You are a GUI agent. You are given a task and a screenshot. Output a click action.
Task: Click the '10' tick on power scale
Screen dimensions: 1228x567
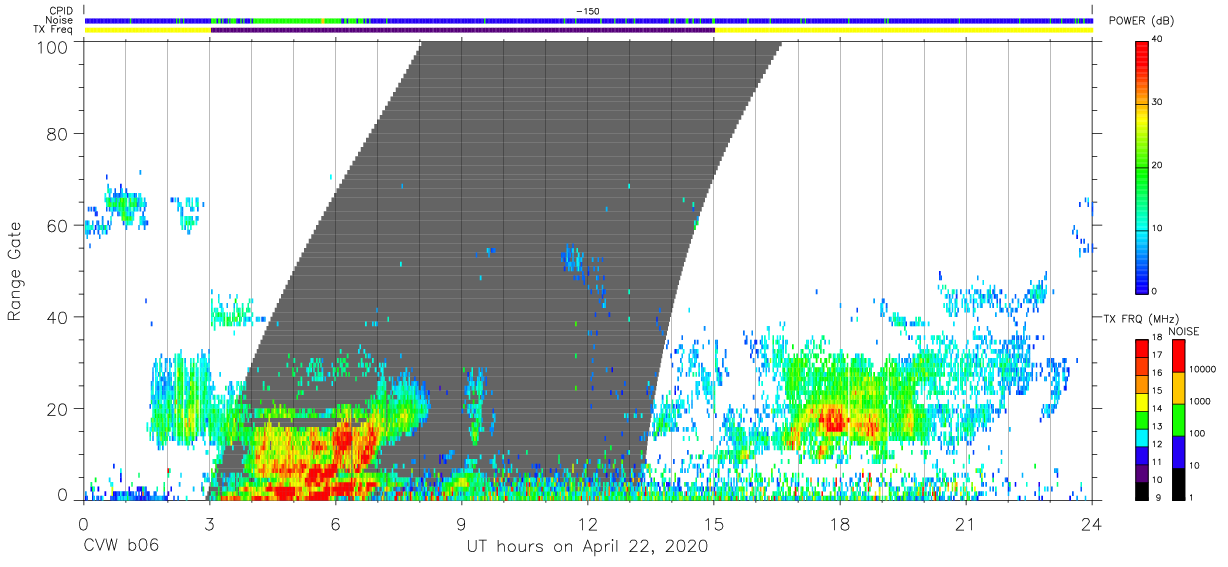pos(1158,229)
